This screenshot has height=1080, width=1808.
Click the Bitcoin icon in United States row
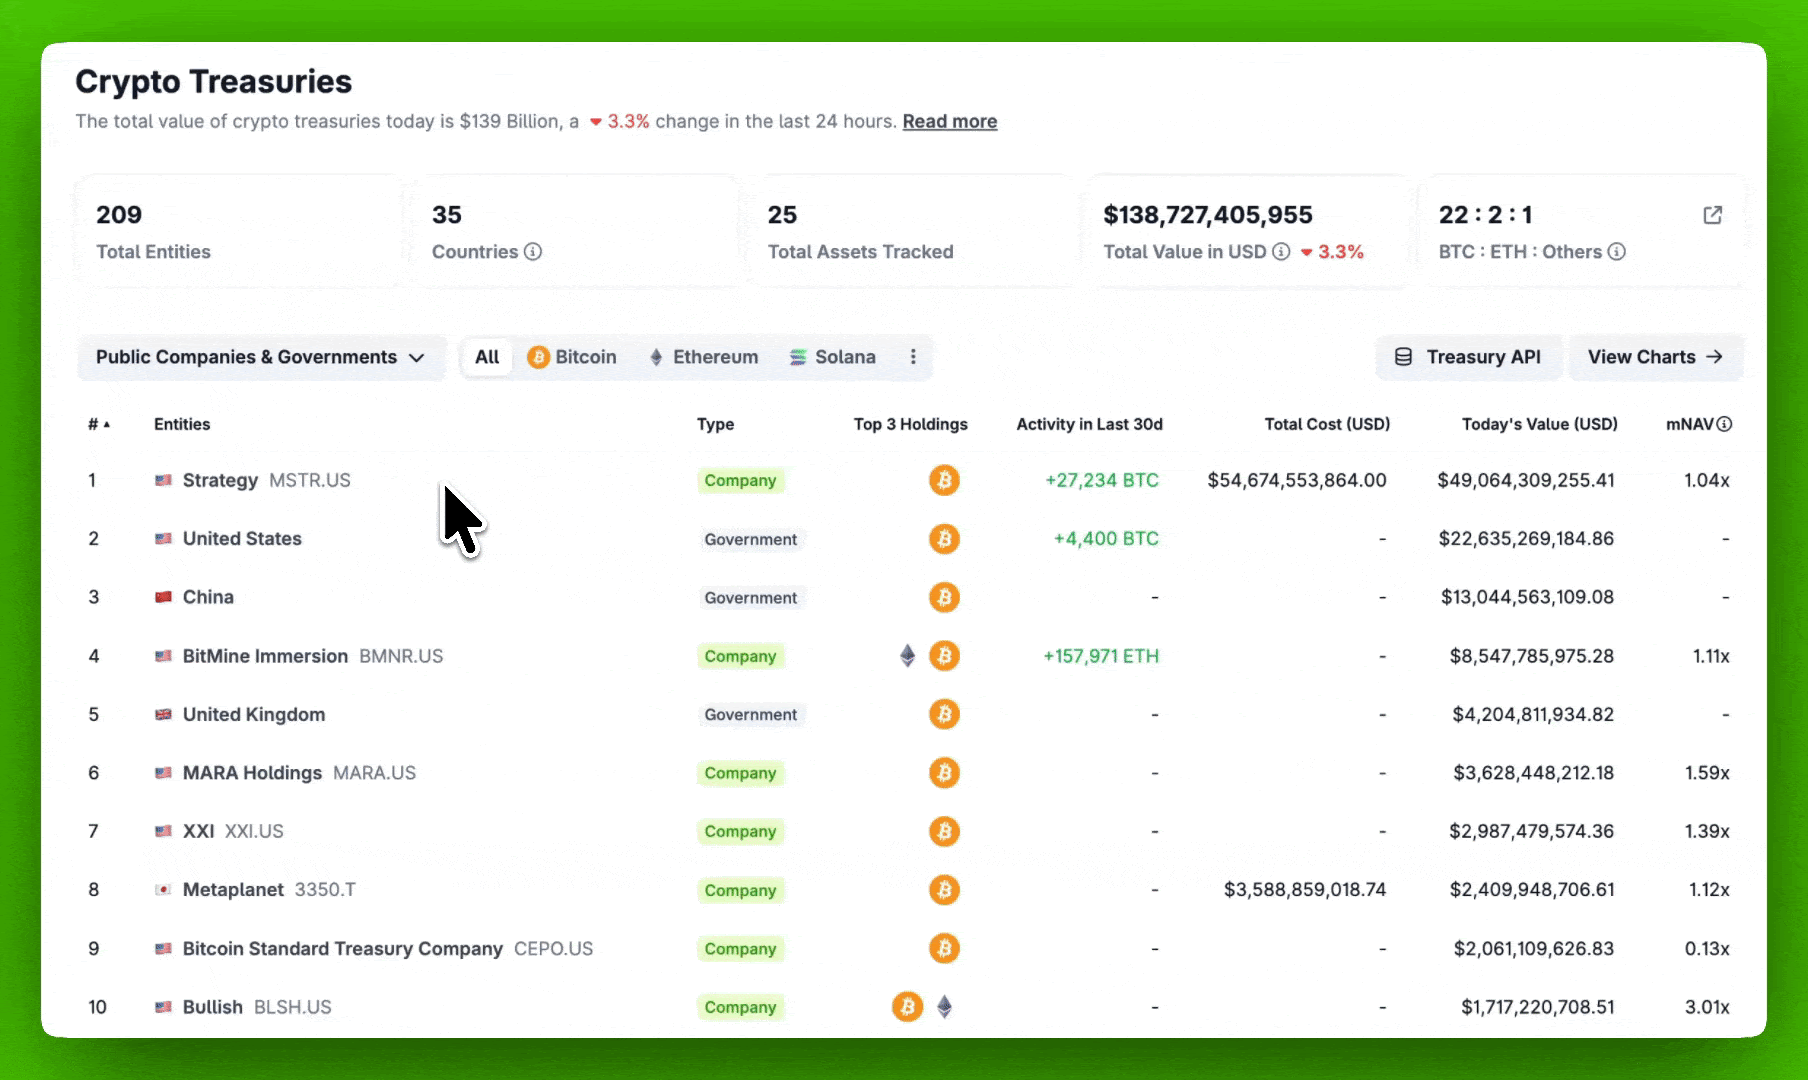944,539
